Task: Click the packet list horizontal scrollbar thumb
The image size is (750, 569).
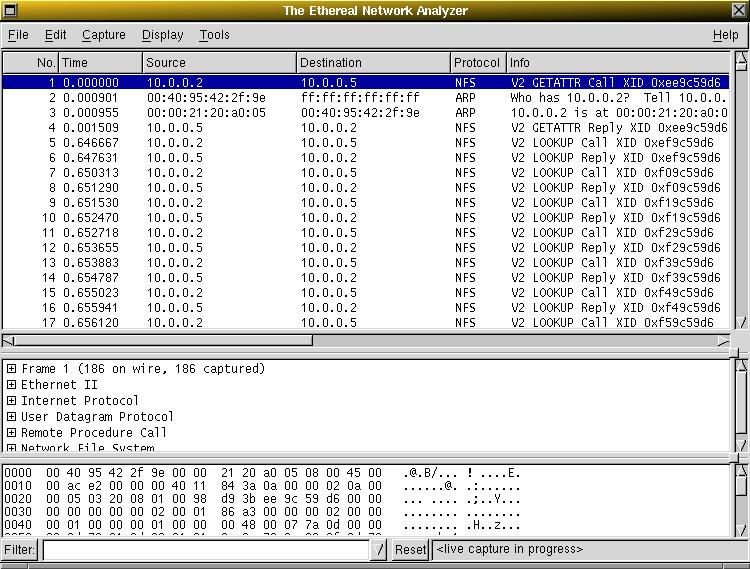Action: [x=164, y=340]
